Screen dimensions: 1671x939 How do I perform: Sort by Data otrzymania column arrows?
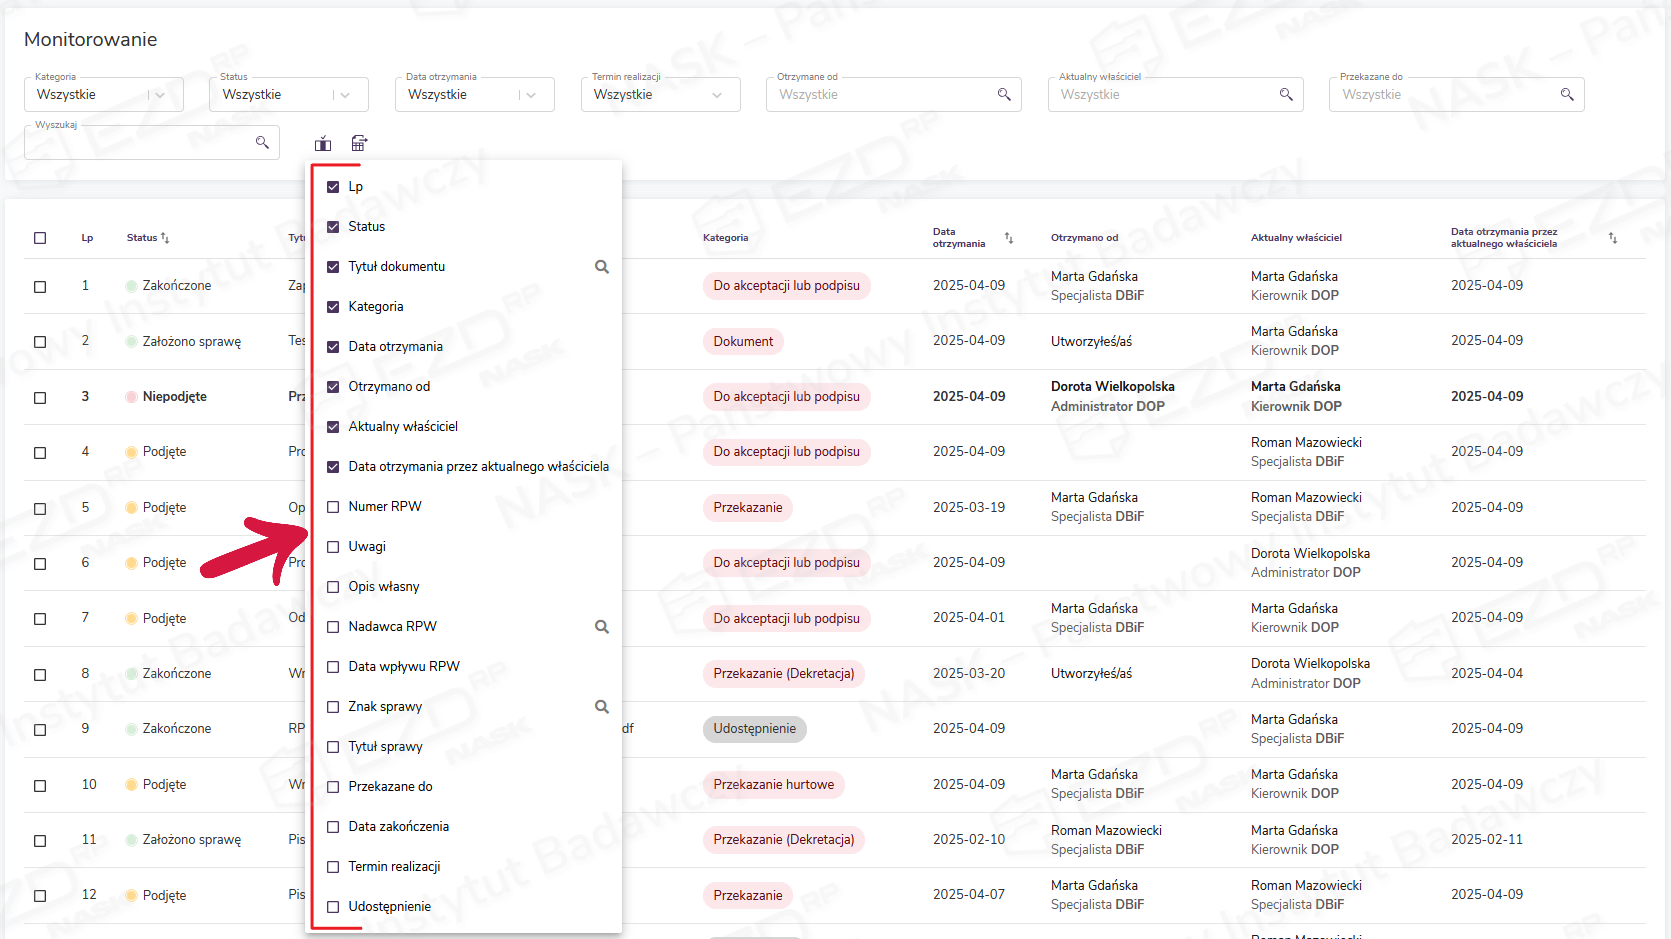coord(1009,238)
